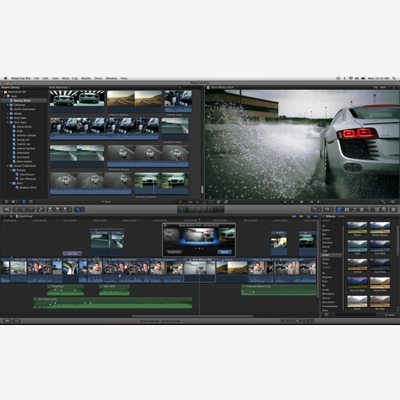
Task: Open the browser gear action menu
Action: point(14,202)
